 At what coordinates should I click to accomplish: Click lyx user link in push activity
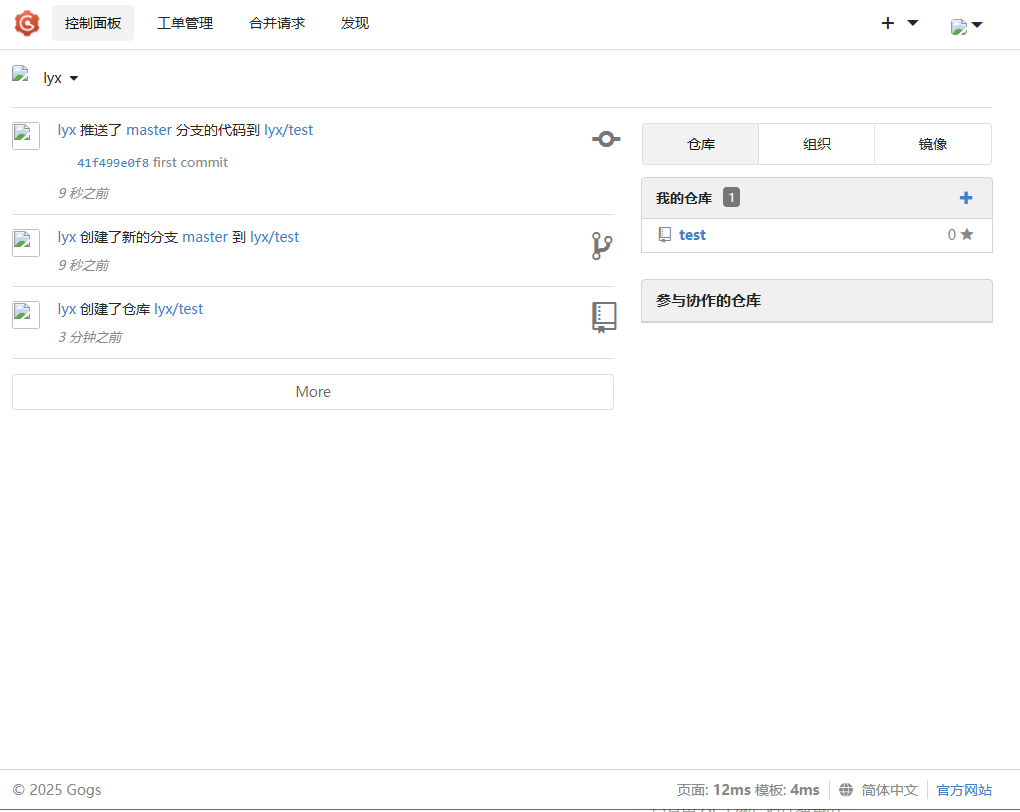click(x=66, y=130)
